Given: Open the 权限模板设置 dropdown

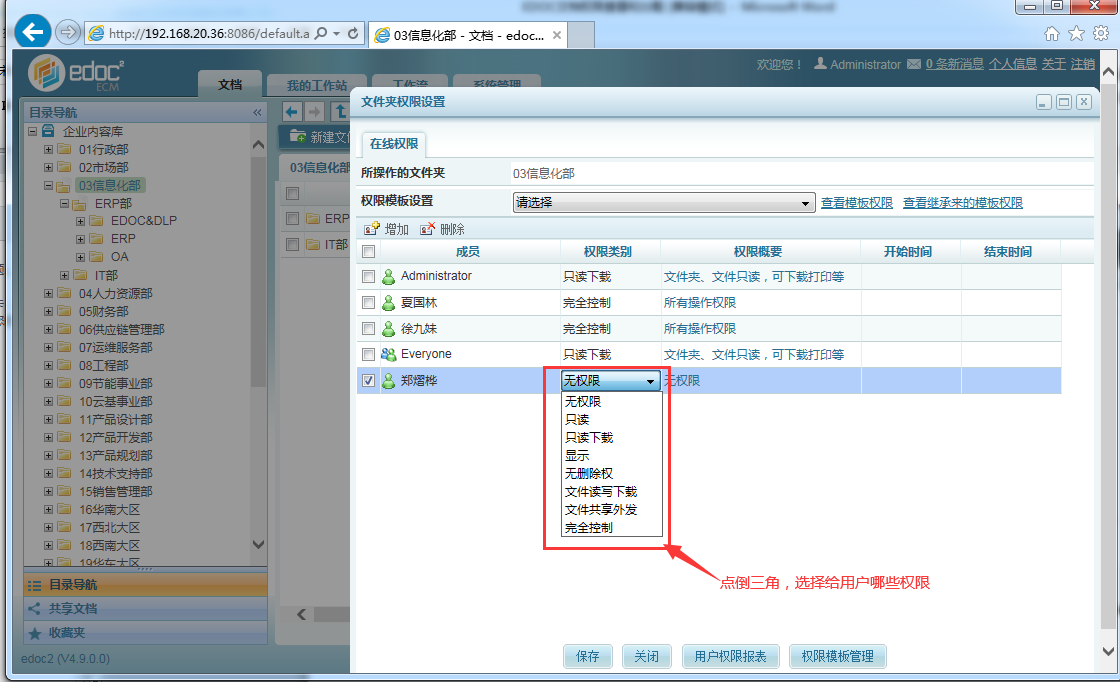Looking at the screenshot, I should pos(664,203).
